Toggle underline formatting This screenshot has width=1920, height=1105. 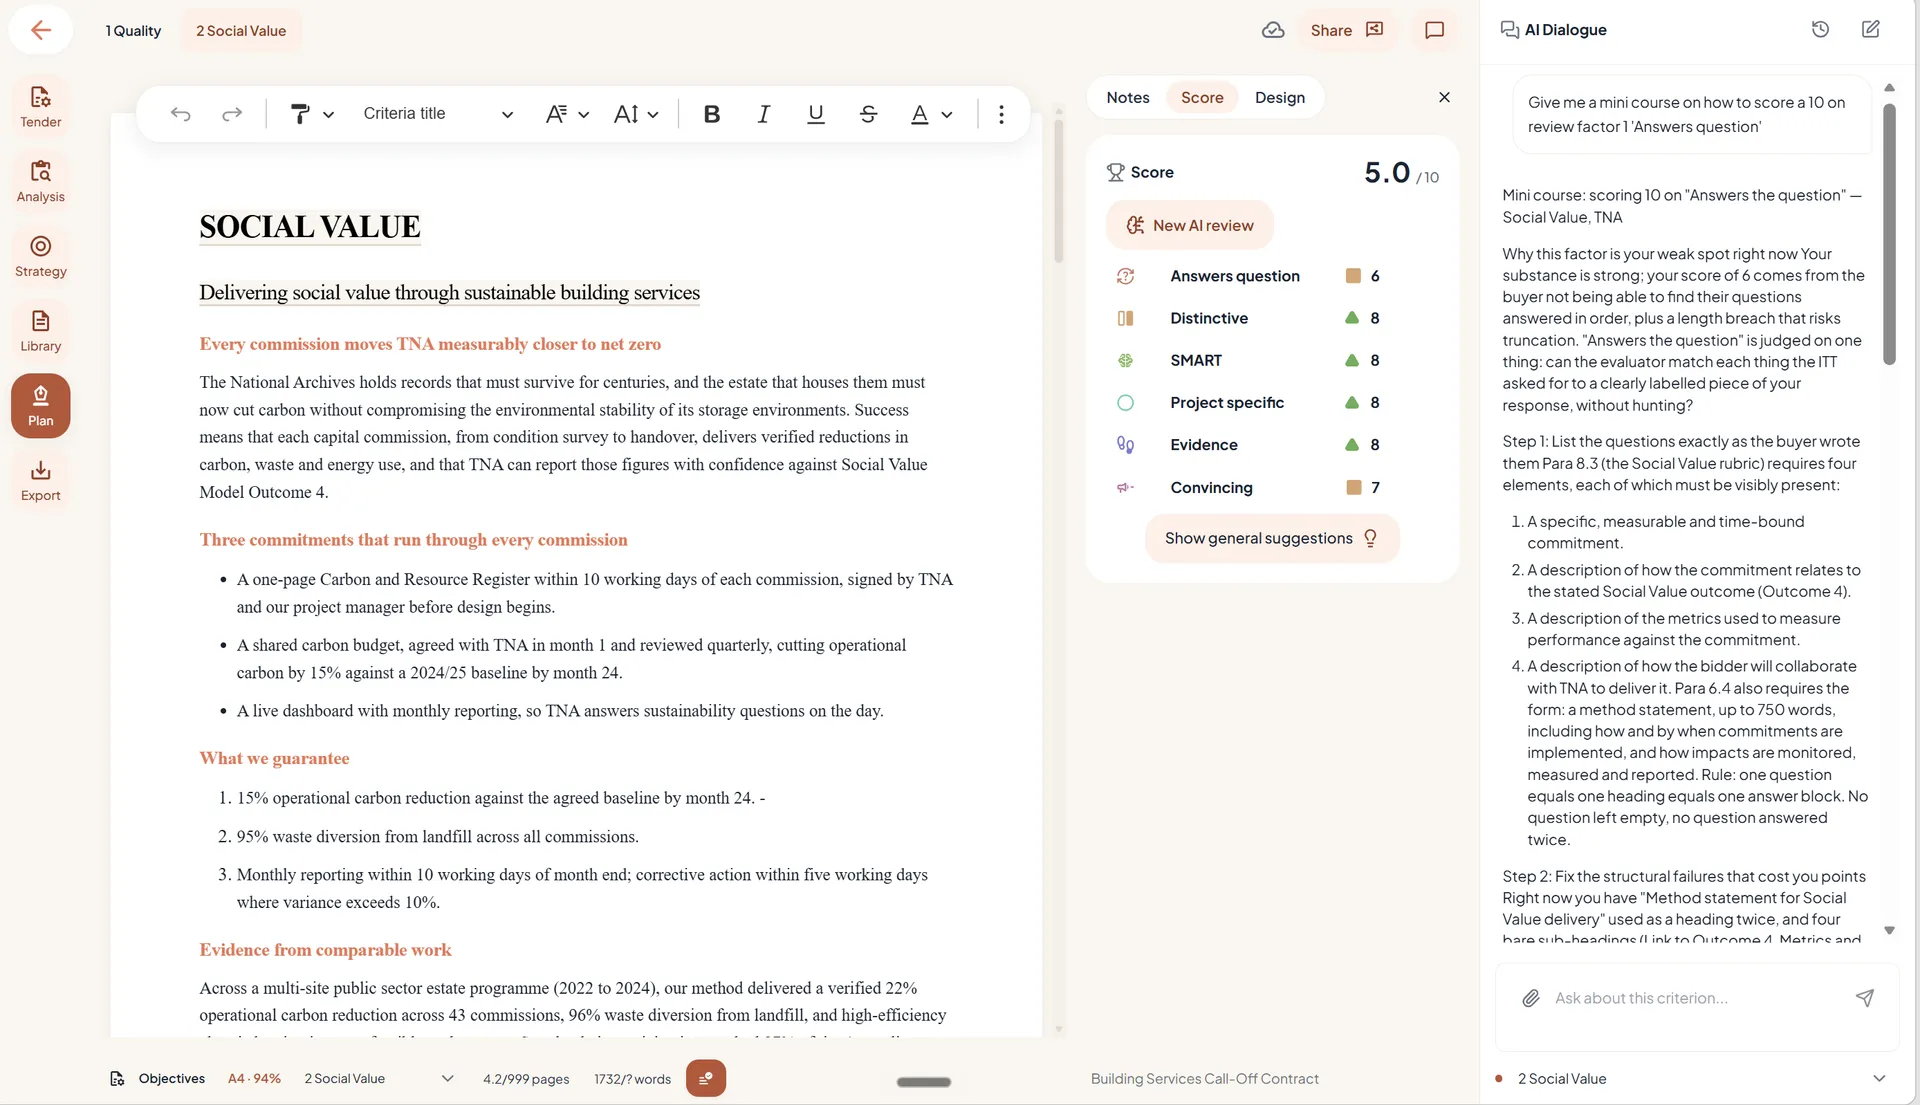(x=815, y=114)
